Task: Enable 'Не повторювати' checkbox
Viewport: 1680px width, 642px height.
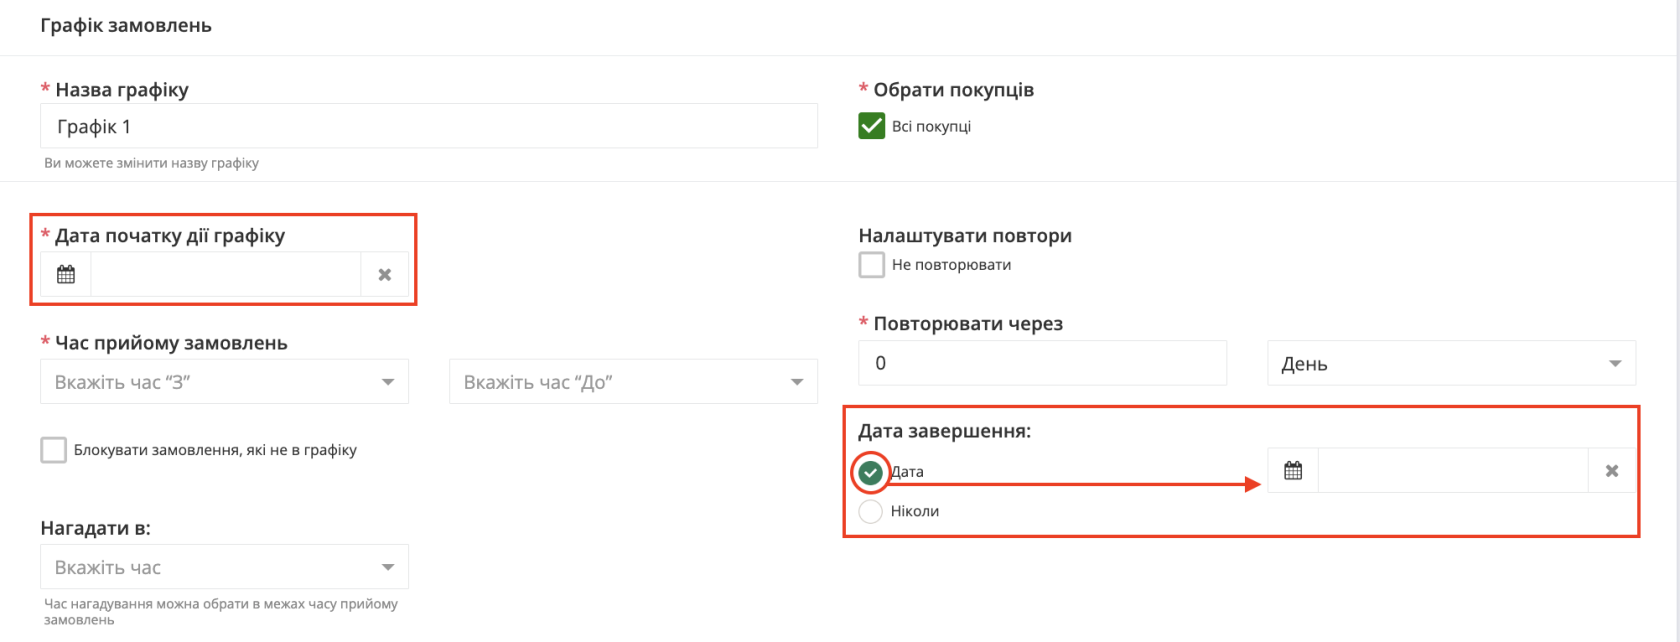Action: [872, 265]
